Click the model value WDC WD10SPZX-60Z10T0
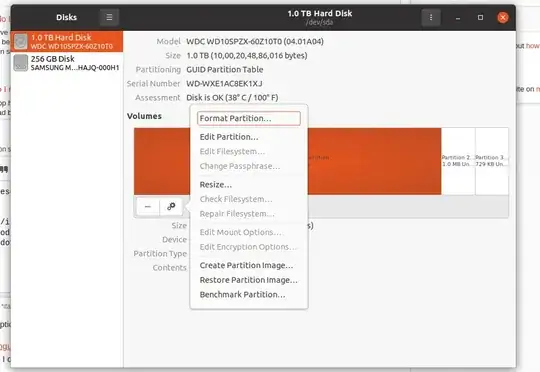Image resolution: width=540 pixels, height=372 pixels. click(x=255, y=42)
